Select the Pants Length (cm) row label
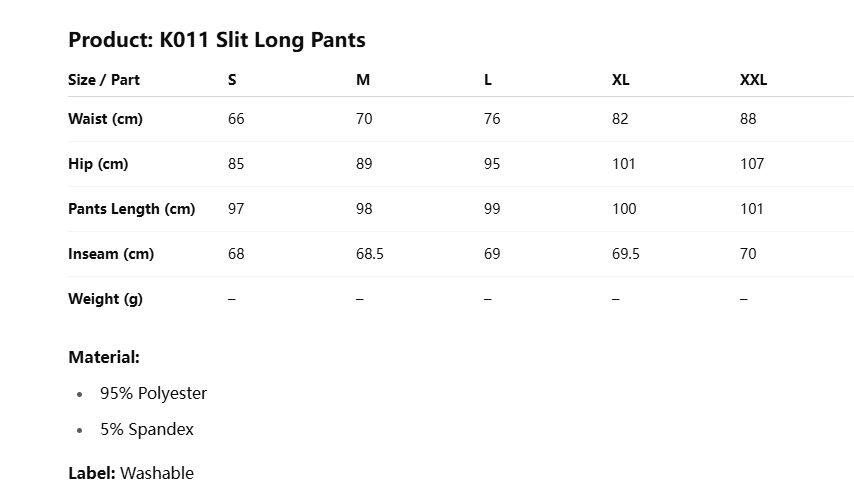Image resolution: width=854 pixels, height=495 pixels. (131, 209)
